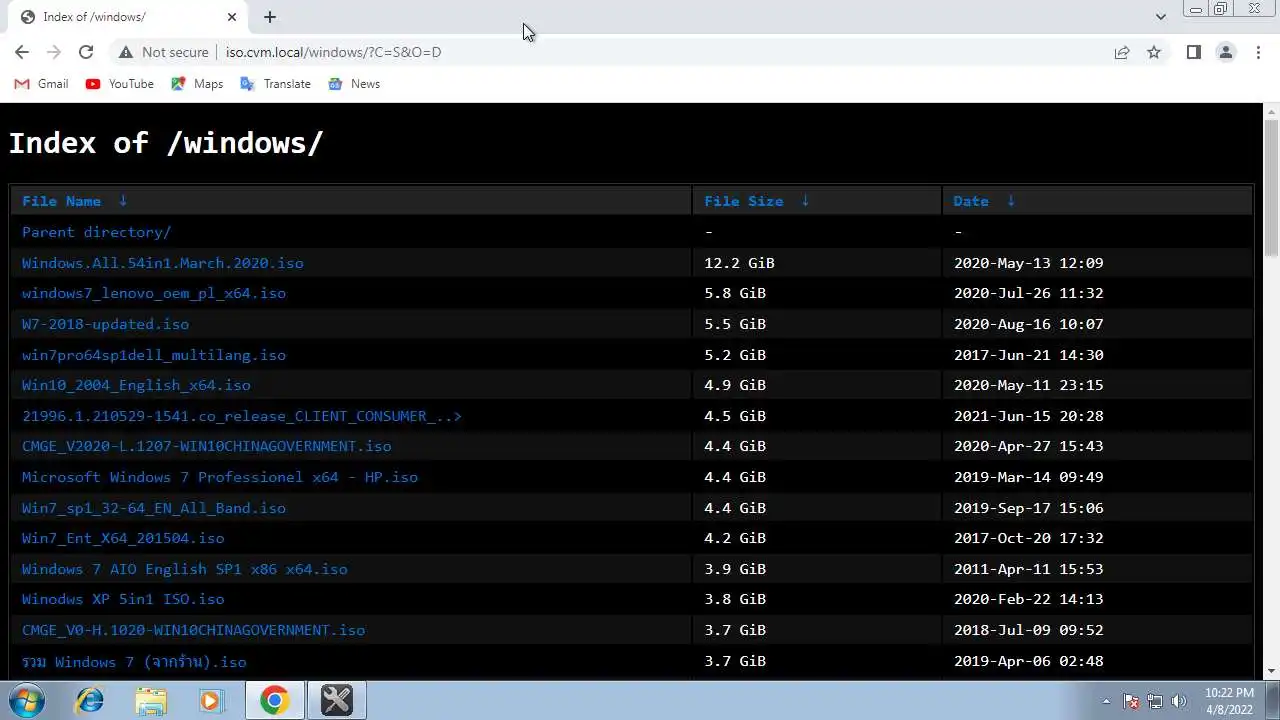Open the Thai-named Windows 7 .iso link
This screenshot has height=720, width=1280.
pyautogui.click(x=134, y=661)
